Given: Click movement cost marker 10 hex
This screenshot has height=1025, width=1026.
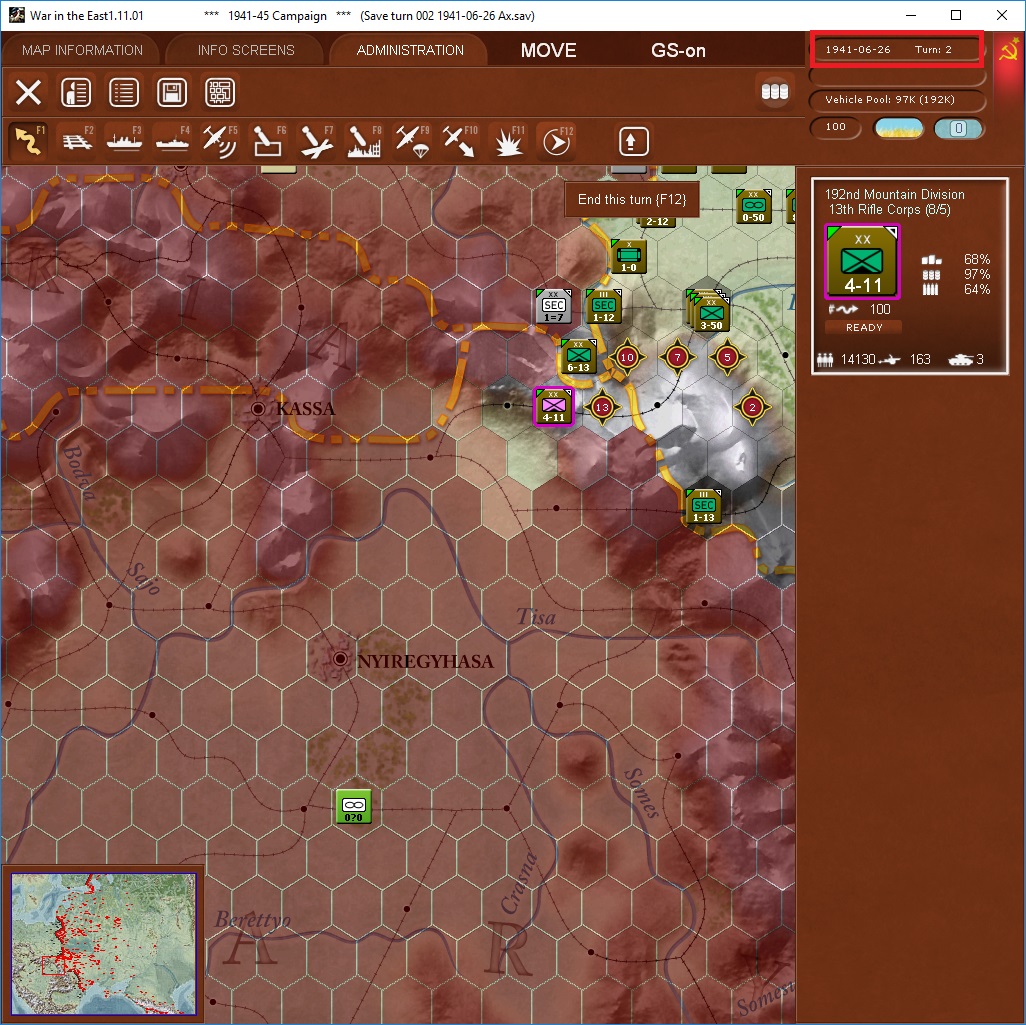Looking at the screenshot, I should pos(627,357).
